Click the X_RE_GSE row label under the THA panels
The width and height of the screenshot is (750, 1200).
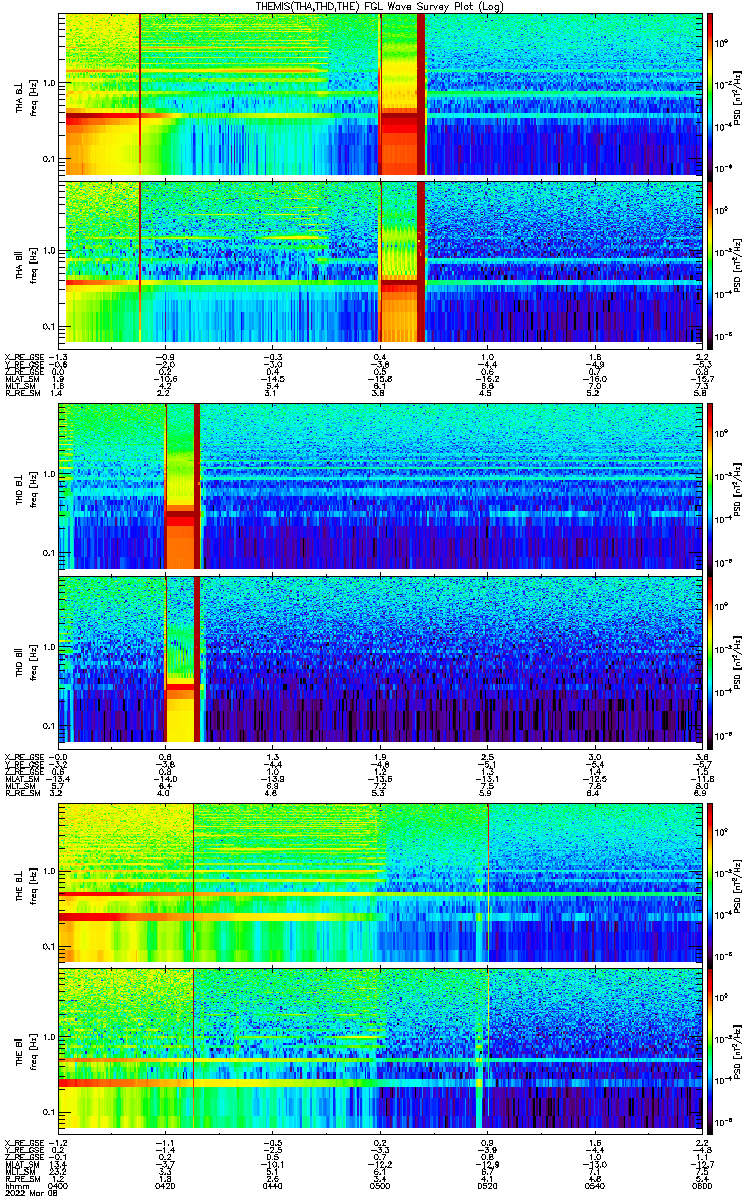click(x=24, y=357)
